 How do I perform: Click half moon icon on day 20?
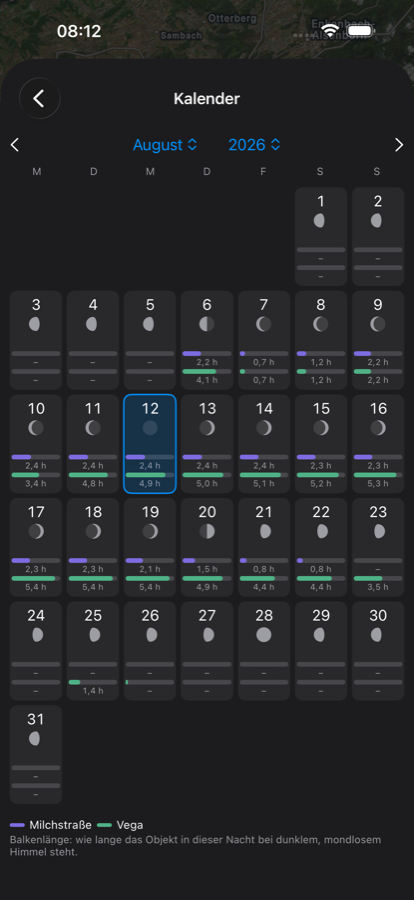pyautogui.click(x=207, y=532)
